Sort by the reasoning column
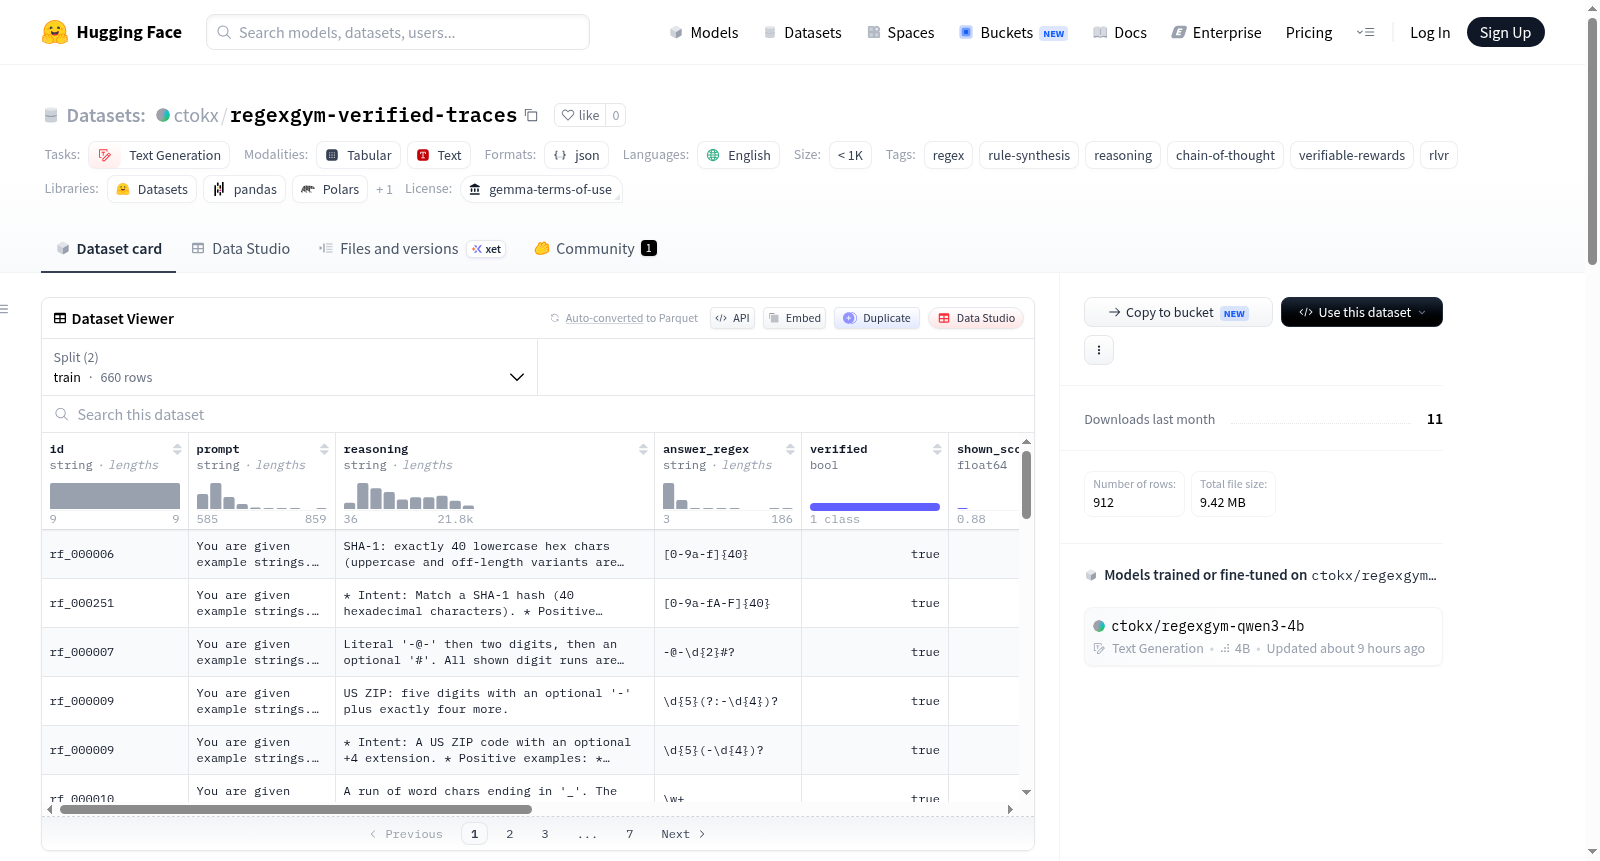Viewport: 1600px width, 861px height. coord(643,449)
